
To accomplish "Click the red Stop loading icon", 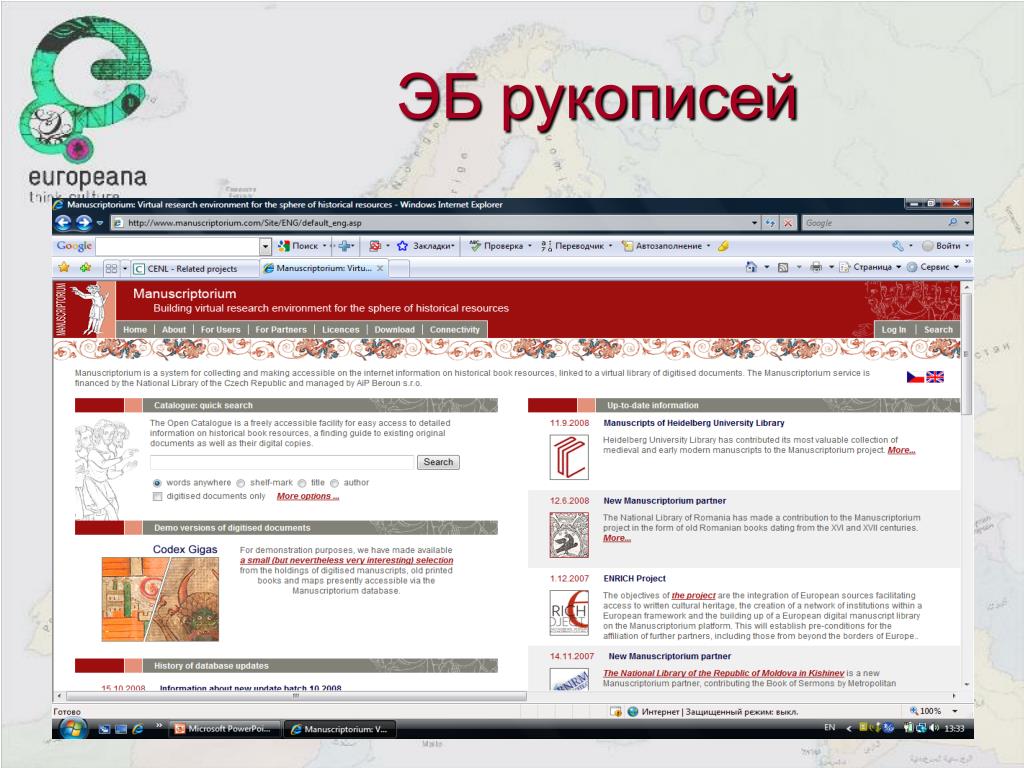I will tap(788, 223).
